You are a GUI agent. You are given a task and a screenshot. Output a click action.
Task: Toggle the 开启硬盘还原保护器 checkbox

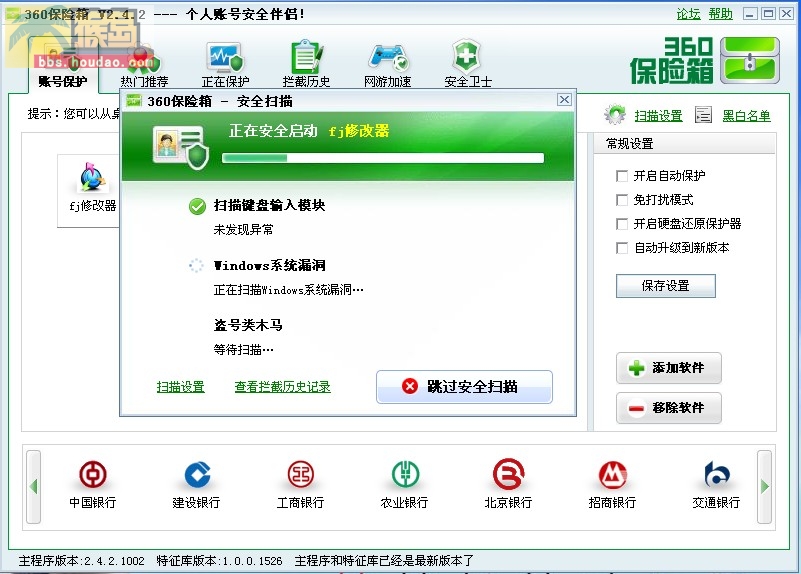pos(622,224)
